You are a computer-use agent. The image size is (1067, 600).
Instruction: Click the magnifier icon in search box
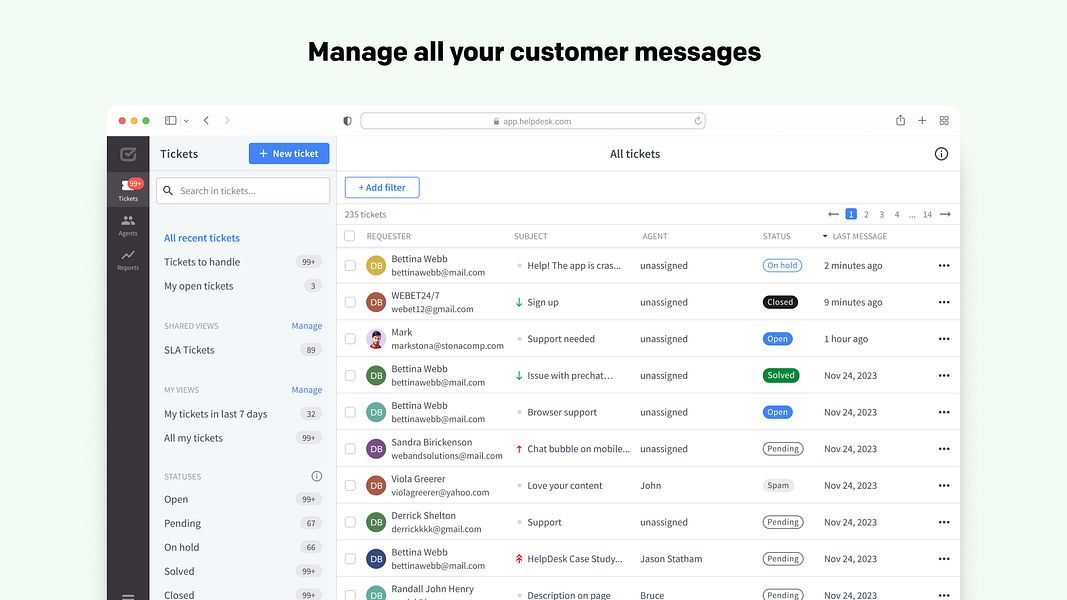click(167, 190)
